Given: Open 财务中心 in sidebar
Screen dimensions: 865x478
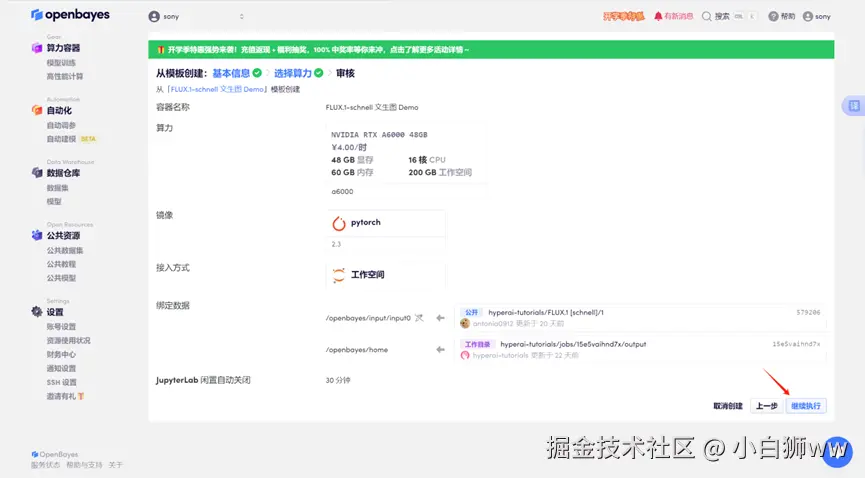Looking at the screenshot, I should pyautogui.click(x=61, y=354).
